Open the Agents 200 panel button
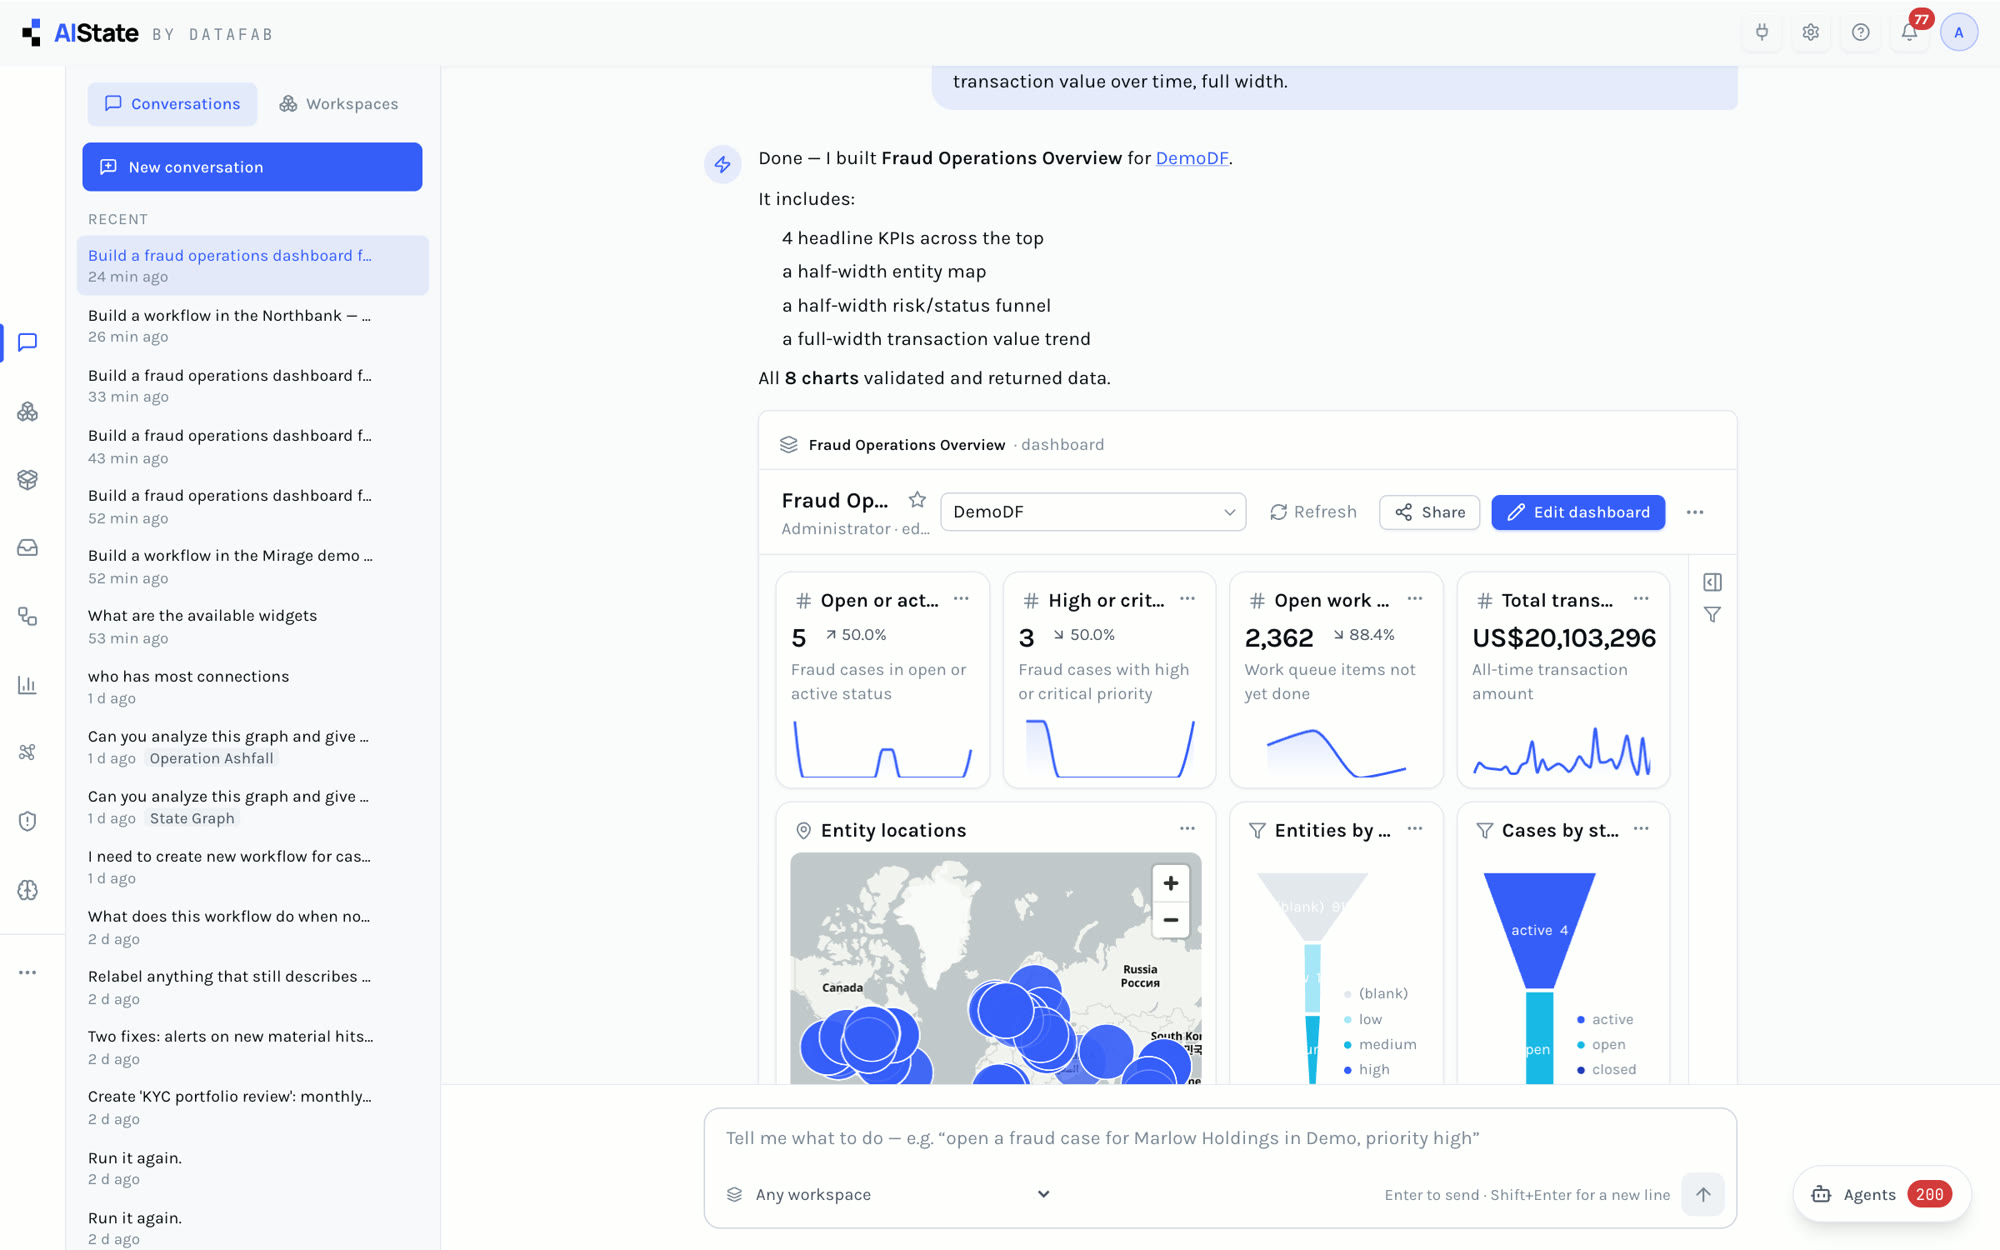 [1881, 1194]
